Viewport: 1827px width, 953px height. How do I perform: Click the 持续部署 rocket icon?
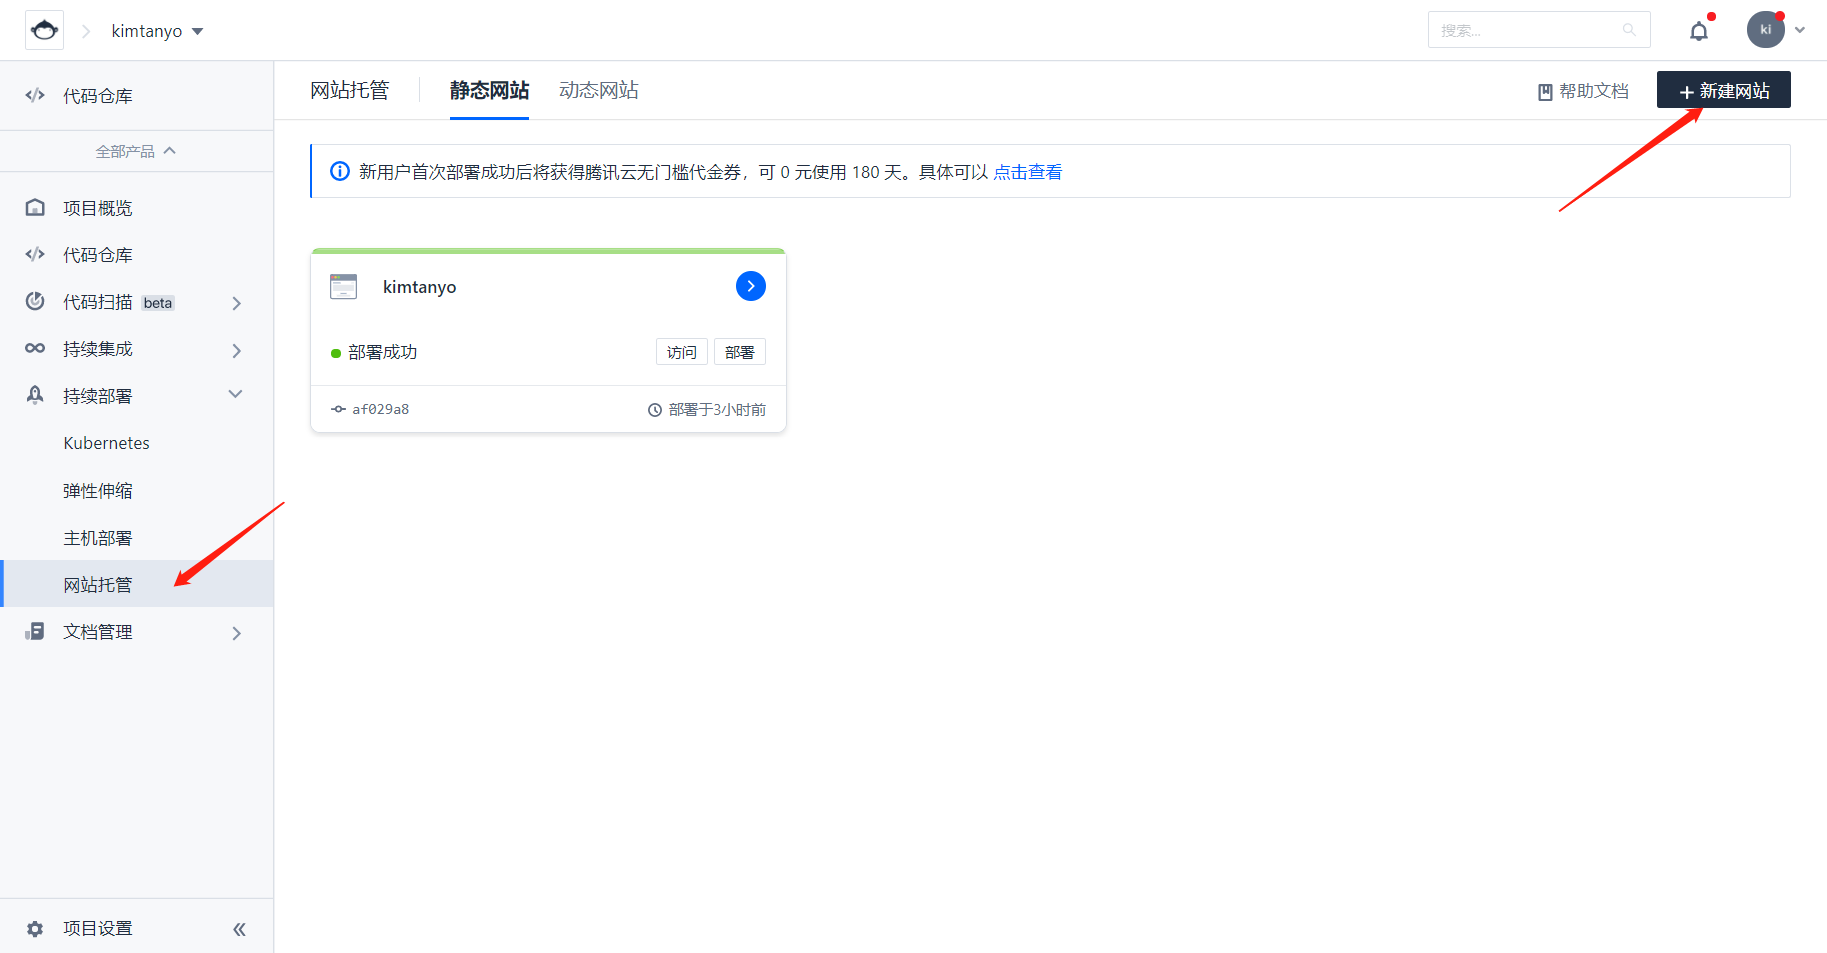(35, 395)
